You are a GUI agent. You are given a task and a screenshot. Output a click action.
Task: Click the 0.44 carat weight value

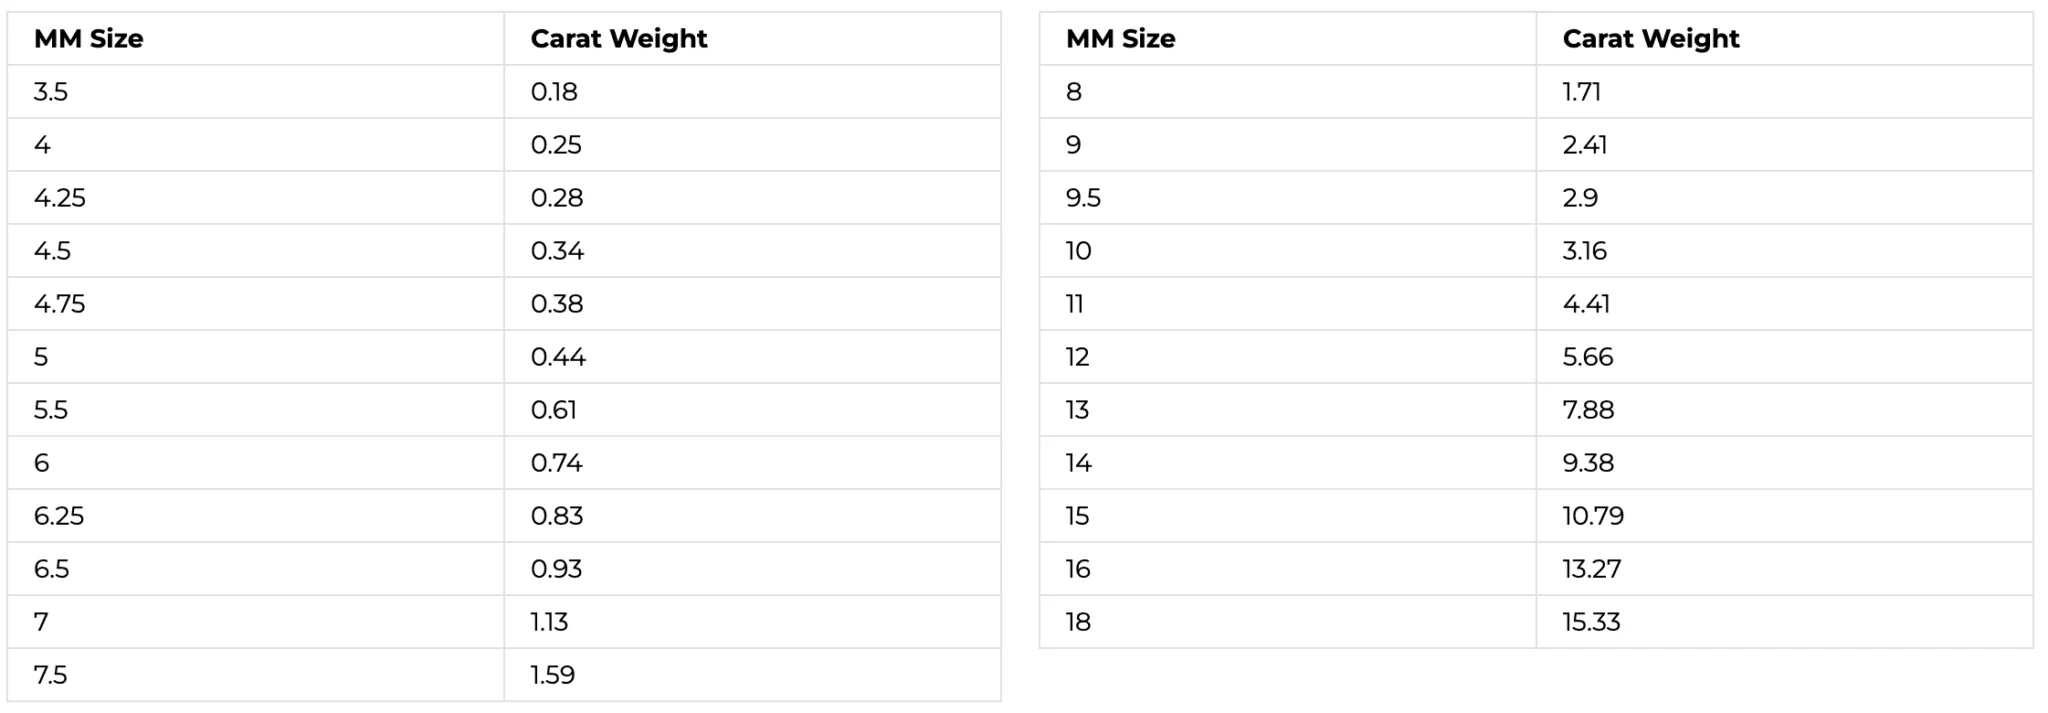click(558, 357)
